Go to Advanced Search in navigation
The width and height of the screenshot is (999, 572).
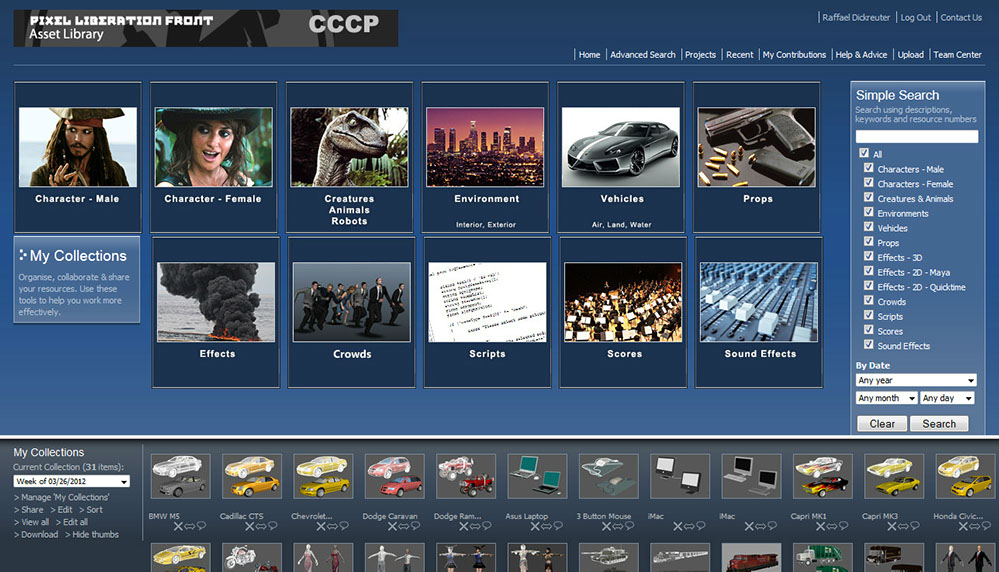coord(642,55)
